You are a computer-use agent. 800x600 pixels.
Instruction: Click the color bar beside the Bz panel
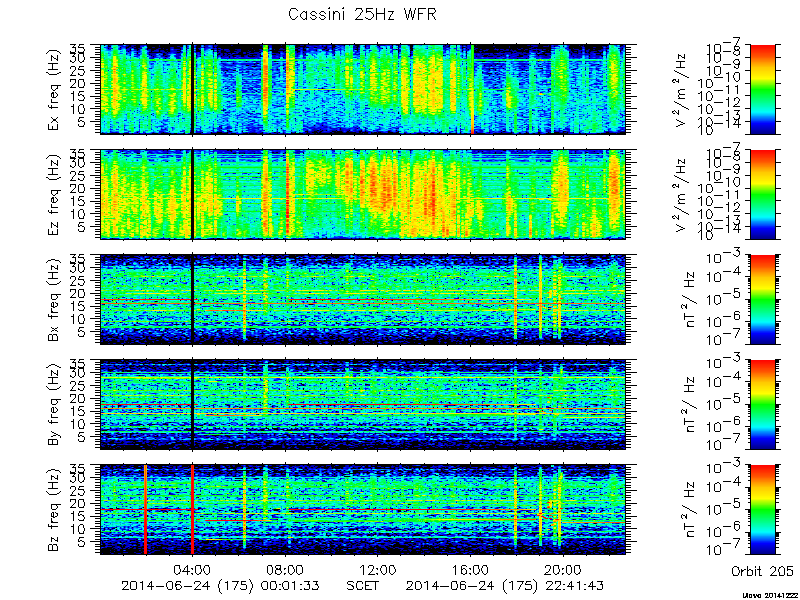click(x=763, y=510)
